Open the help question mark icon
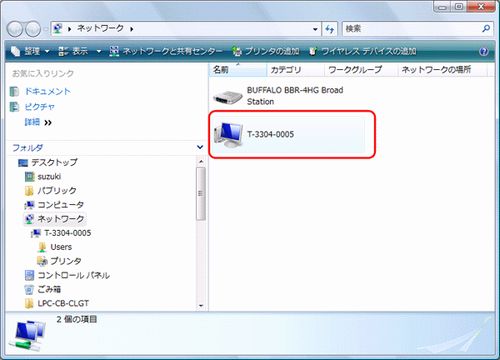The width and height of the screenshot is (500, 360). 484,52
